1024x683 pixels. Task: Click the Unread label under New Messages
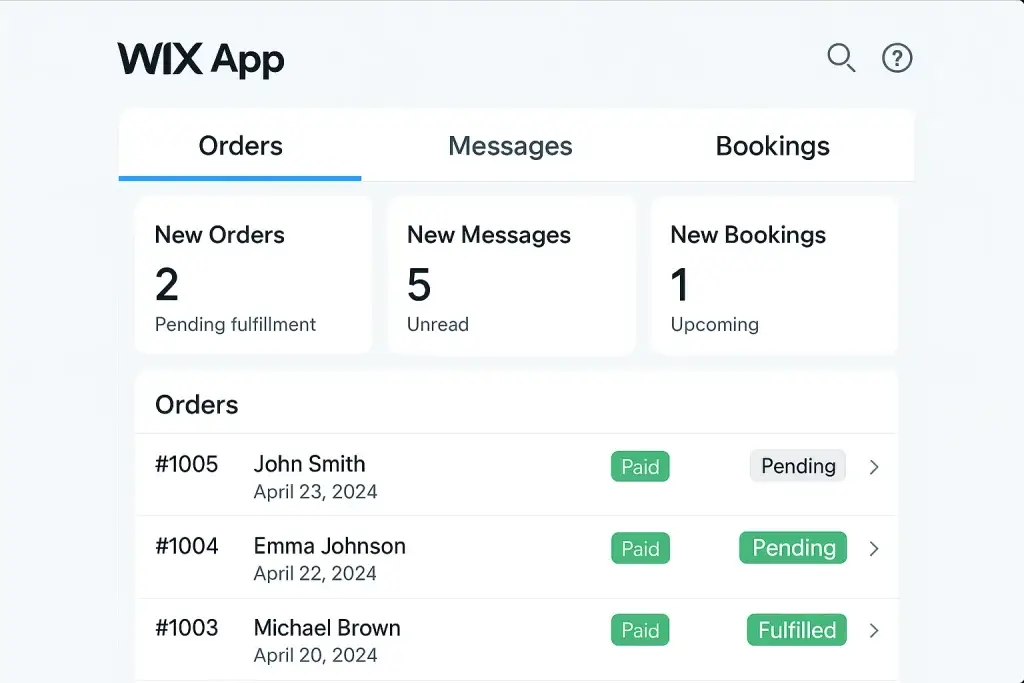click(x=438, y=325)
